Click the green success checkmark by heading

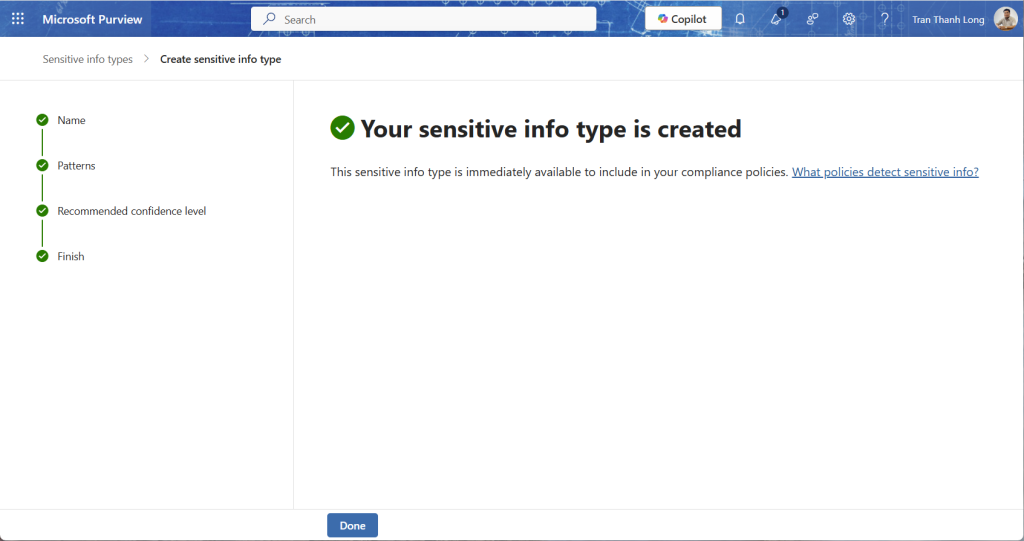tap(343, 128)
